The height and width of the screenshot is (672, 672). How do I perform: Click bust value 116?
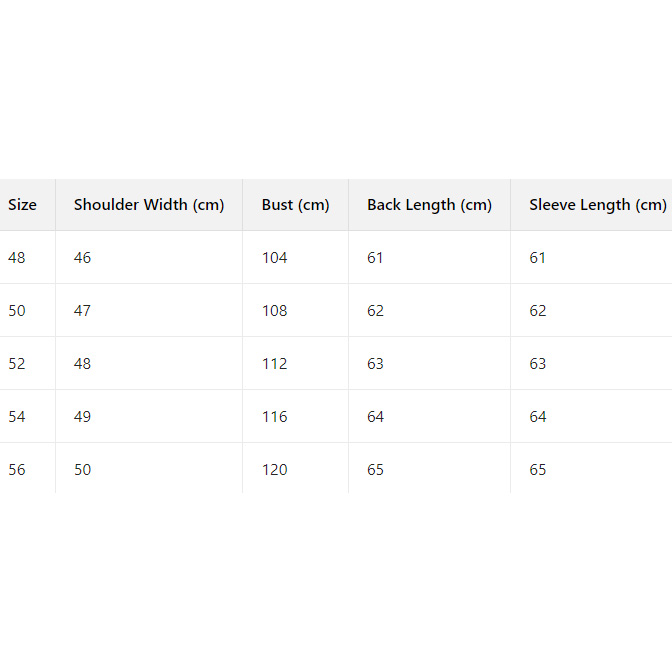tap(274, 417)
